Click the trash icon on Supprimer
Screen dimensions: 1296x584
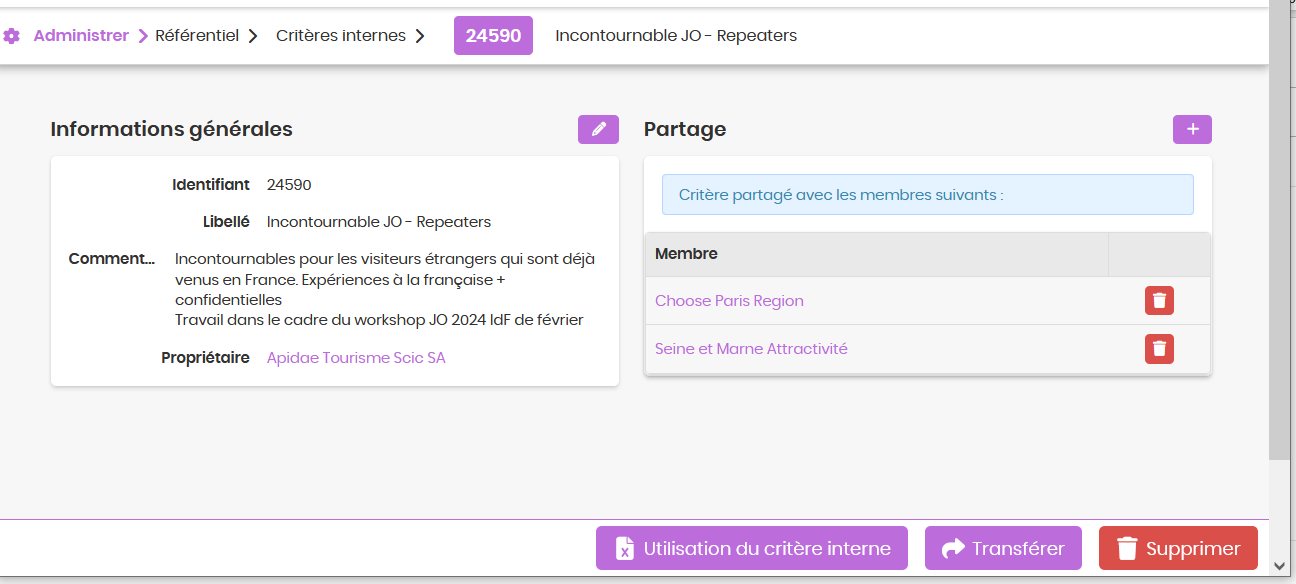(x=1127, y=548)
